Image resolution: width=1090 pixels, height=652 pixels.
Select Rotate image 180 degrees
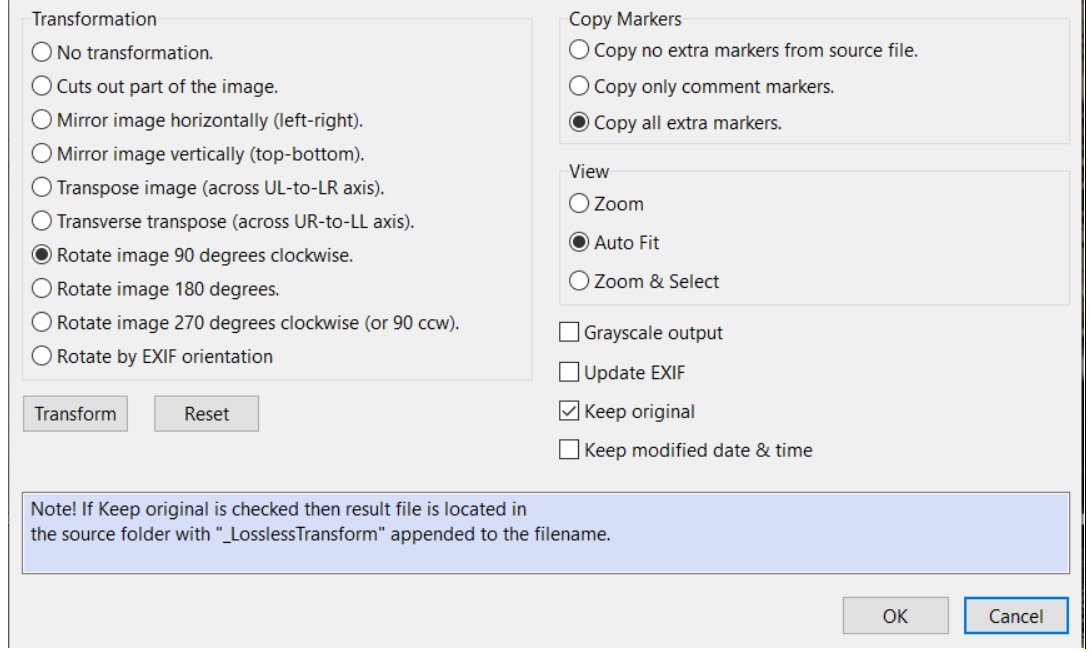pyautogui.click(x=42, y=289)
